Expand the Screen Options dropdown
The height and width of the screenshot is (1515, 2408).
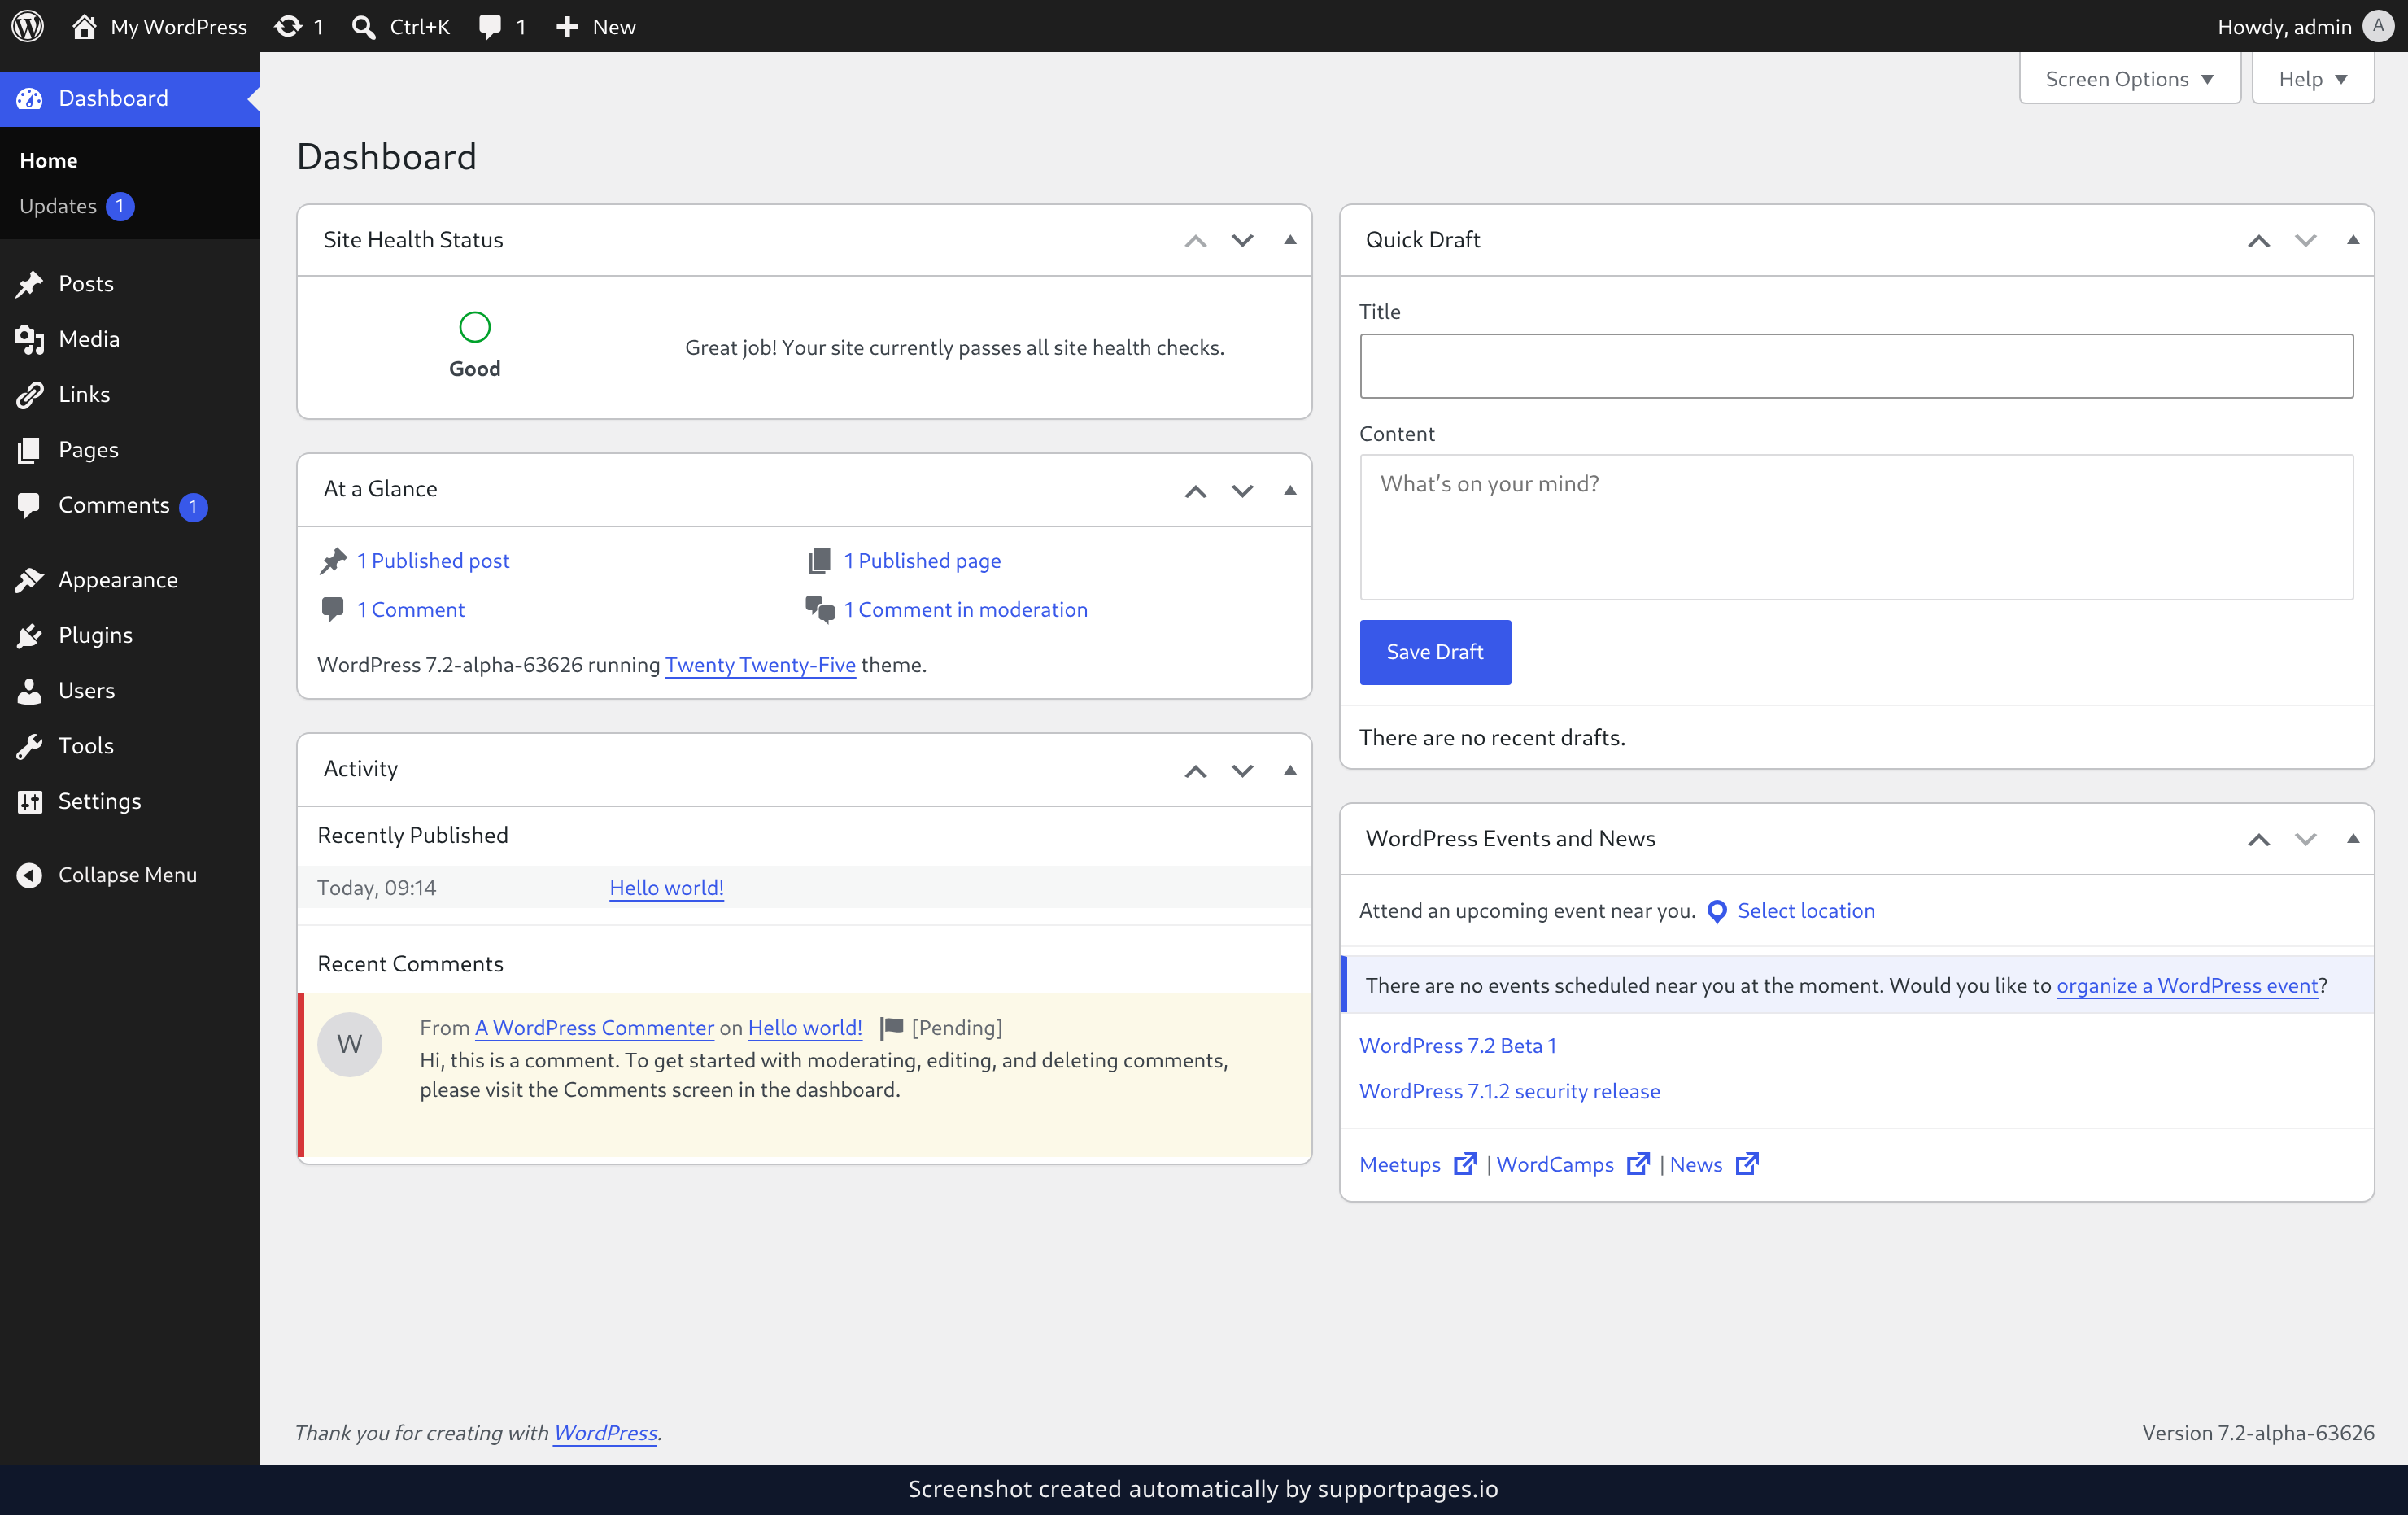[2130, 79]
